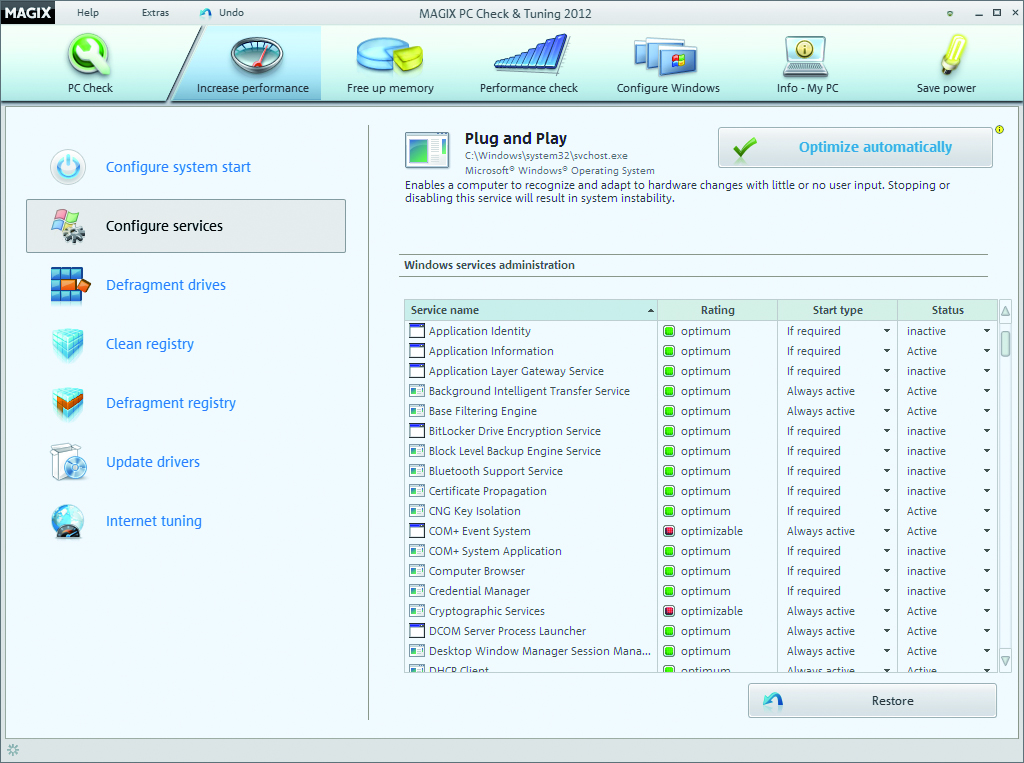Click the Configure system start power icon
This screenshot has width=1024, height=763.
[x=68, y=167]
